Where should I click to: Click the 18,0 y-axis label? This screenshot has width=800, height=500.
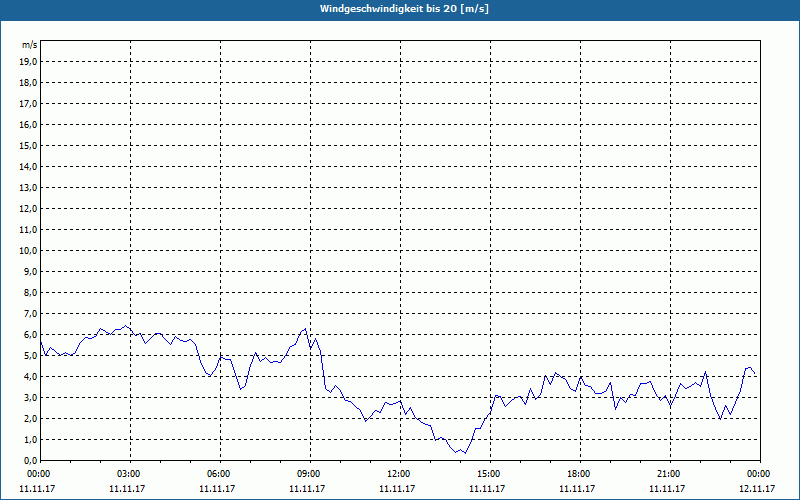coord(28,83)
